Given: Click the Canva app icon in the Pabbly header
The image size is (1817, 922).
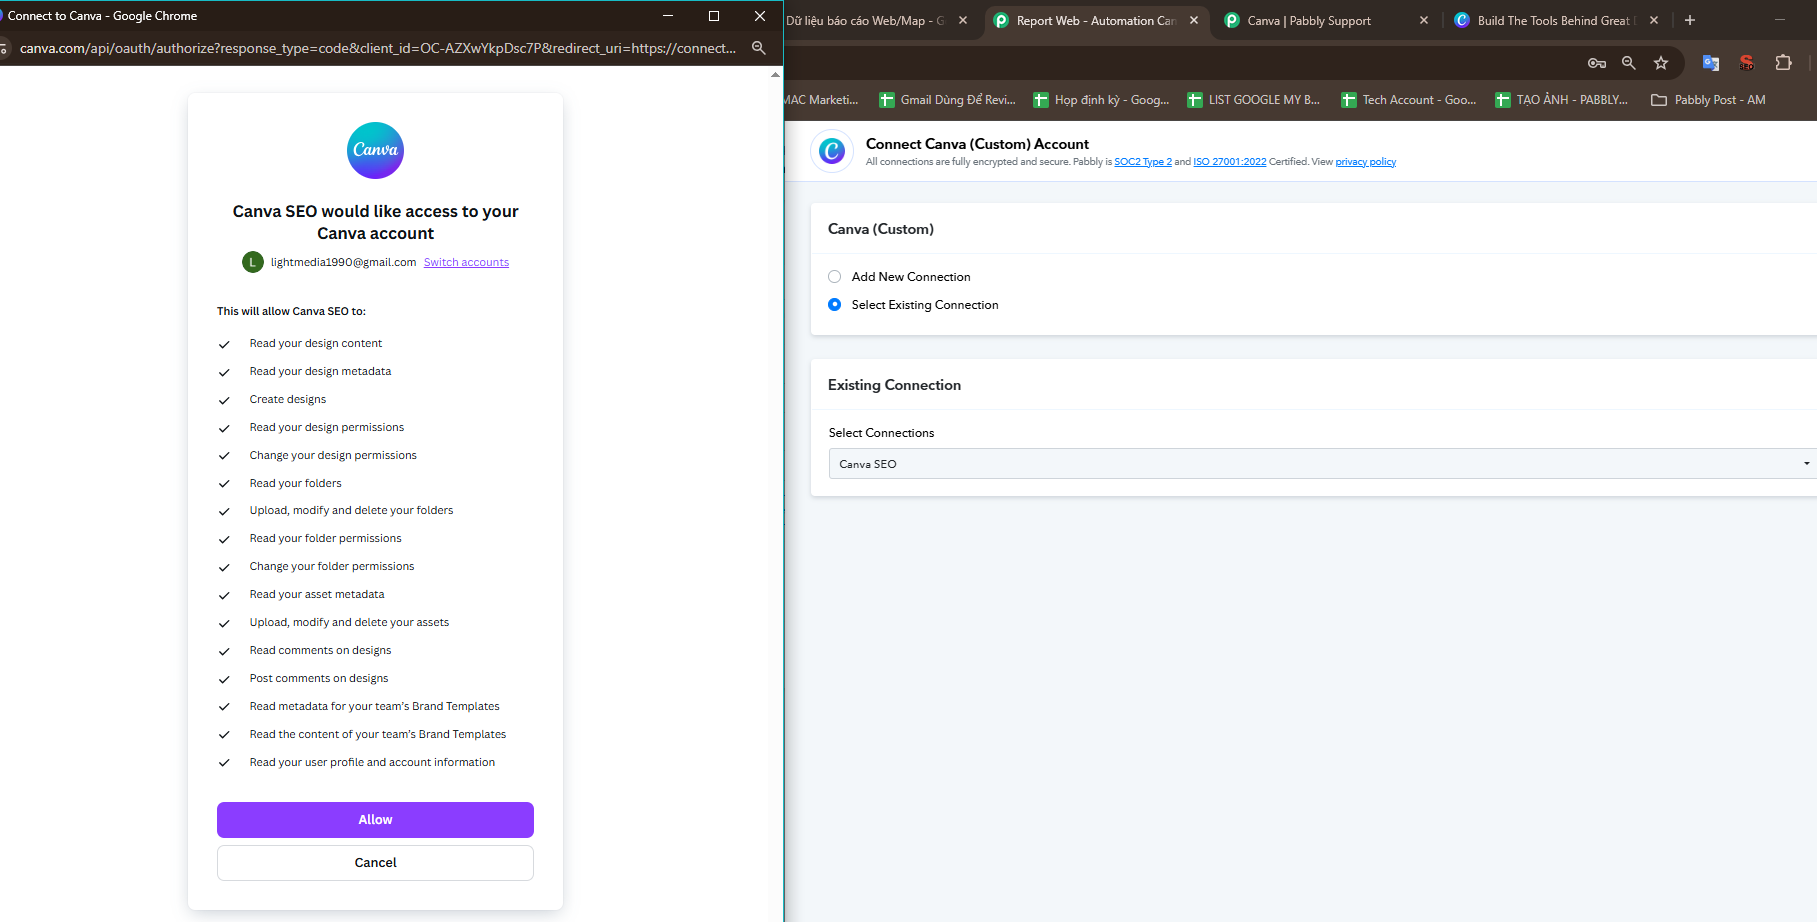Looking at the screenshot, I should coord(832,151).
